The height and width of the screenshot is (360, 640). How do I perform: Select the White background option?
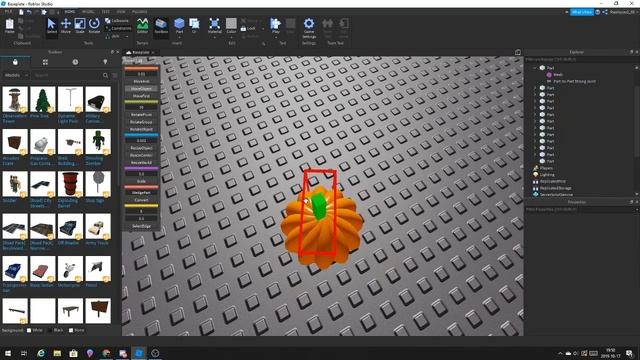pos(35,330)
